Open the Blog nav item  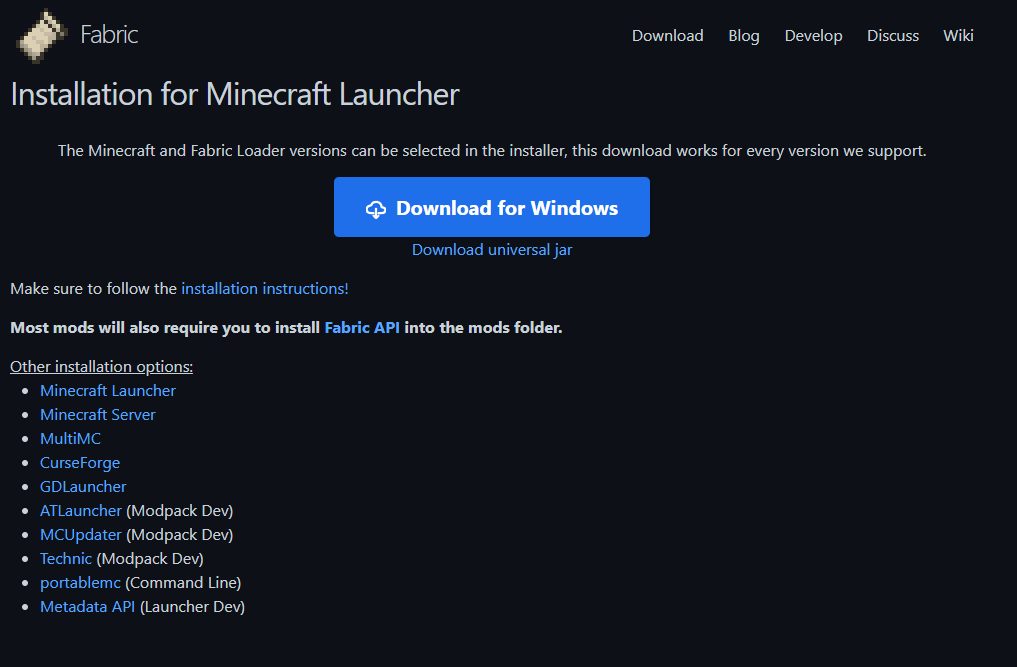pyautogui.click(x=743, y=36)
